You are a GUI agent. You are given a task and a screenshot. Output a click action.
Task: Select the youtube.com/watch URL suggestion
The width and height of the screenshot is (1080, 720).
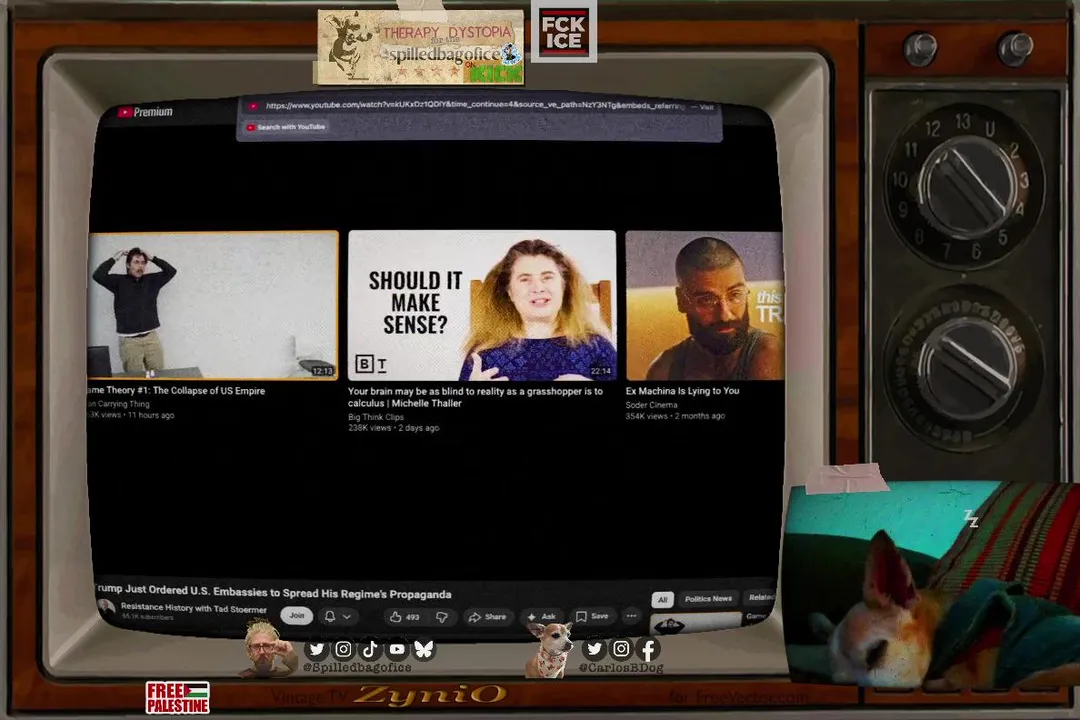479,106
